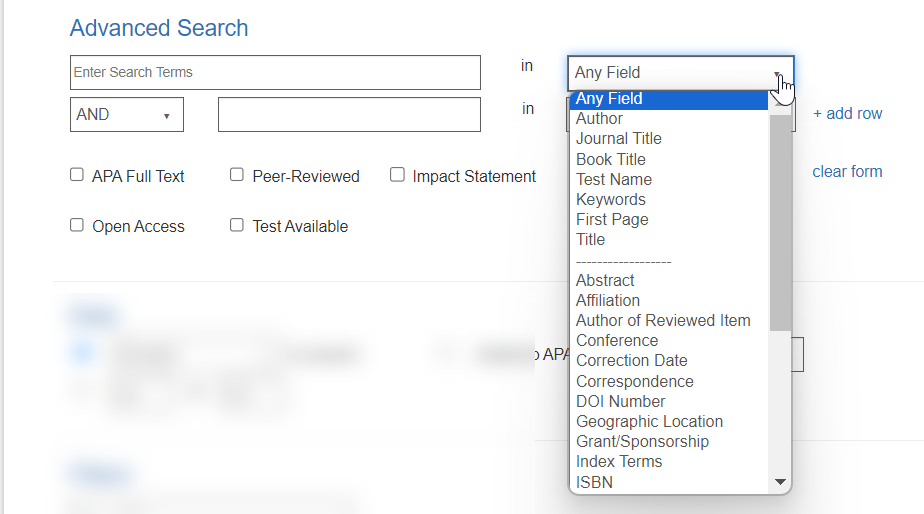
Task: Click the Advanced Search heading
Action: (159, 28)
